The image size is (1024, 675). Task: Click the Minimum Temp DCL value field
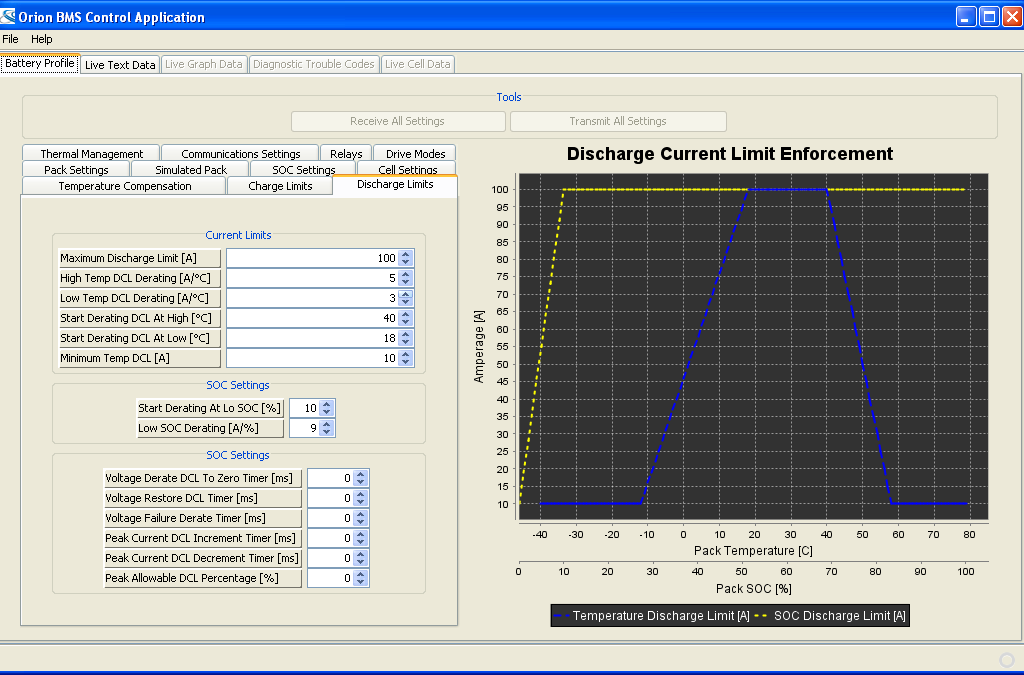(312, 358)
